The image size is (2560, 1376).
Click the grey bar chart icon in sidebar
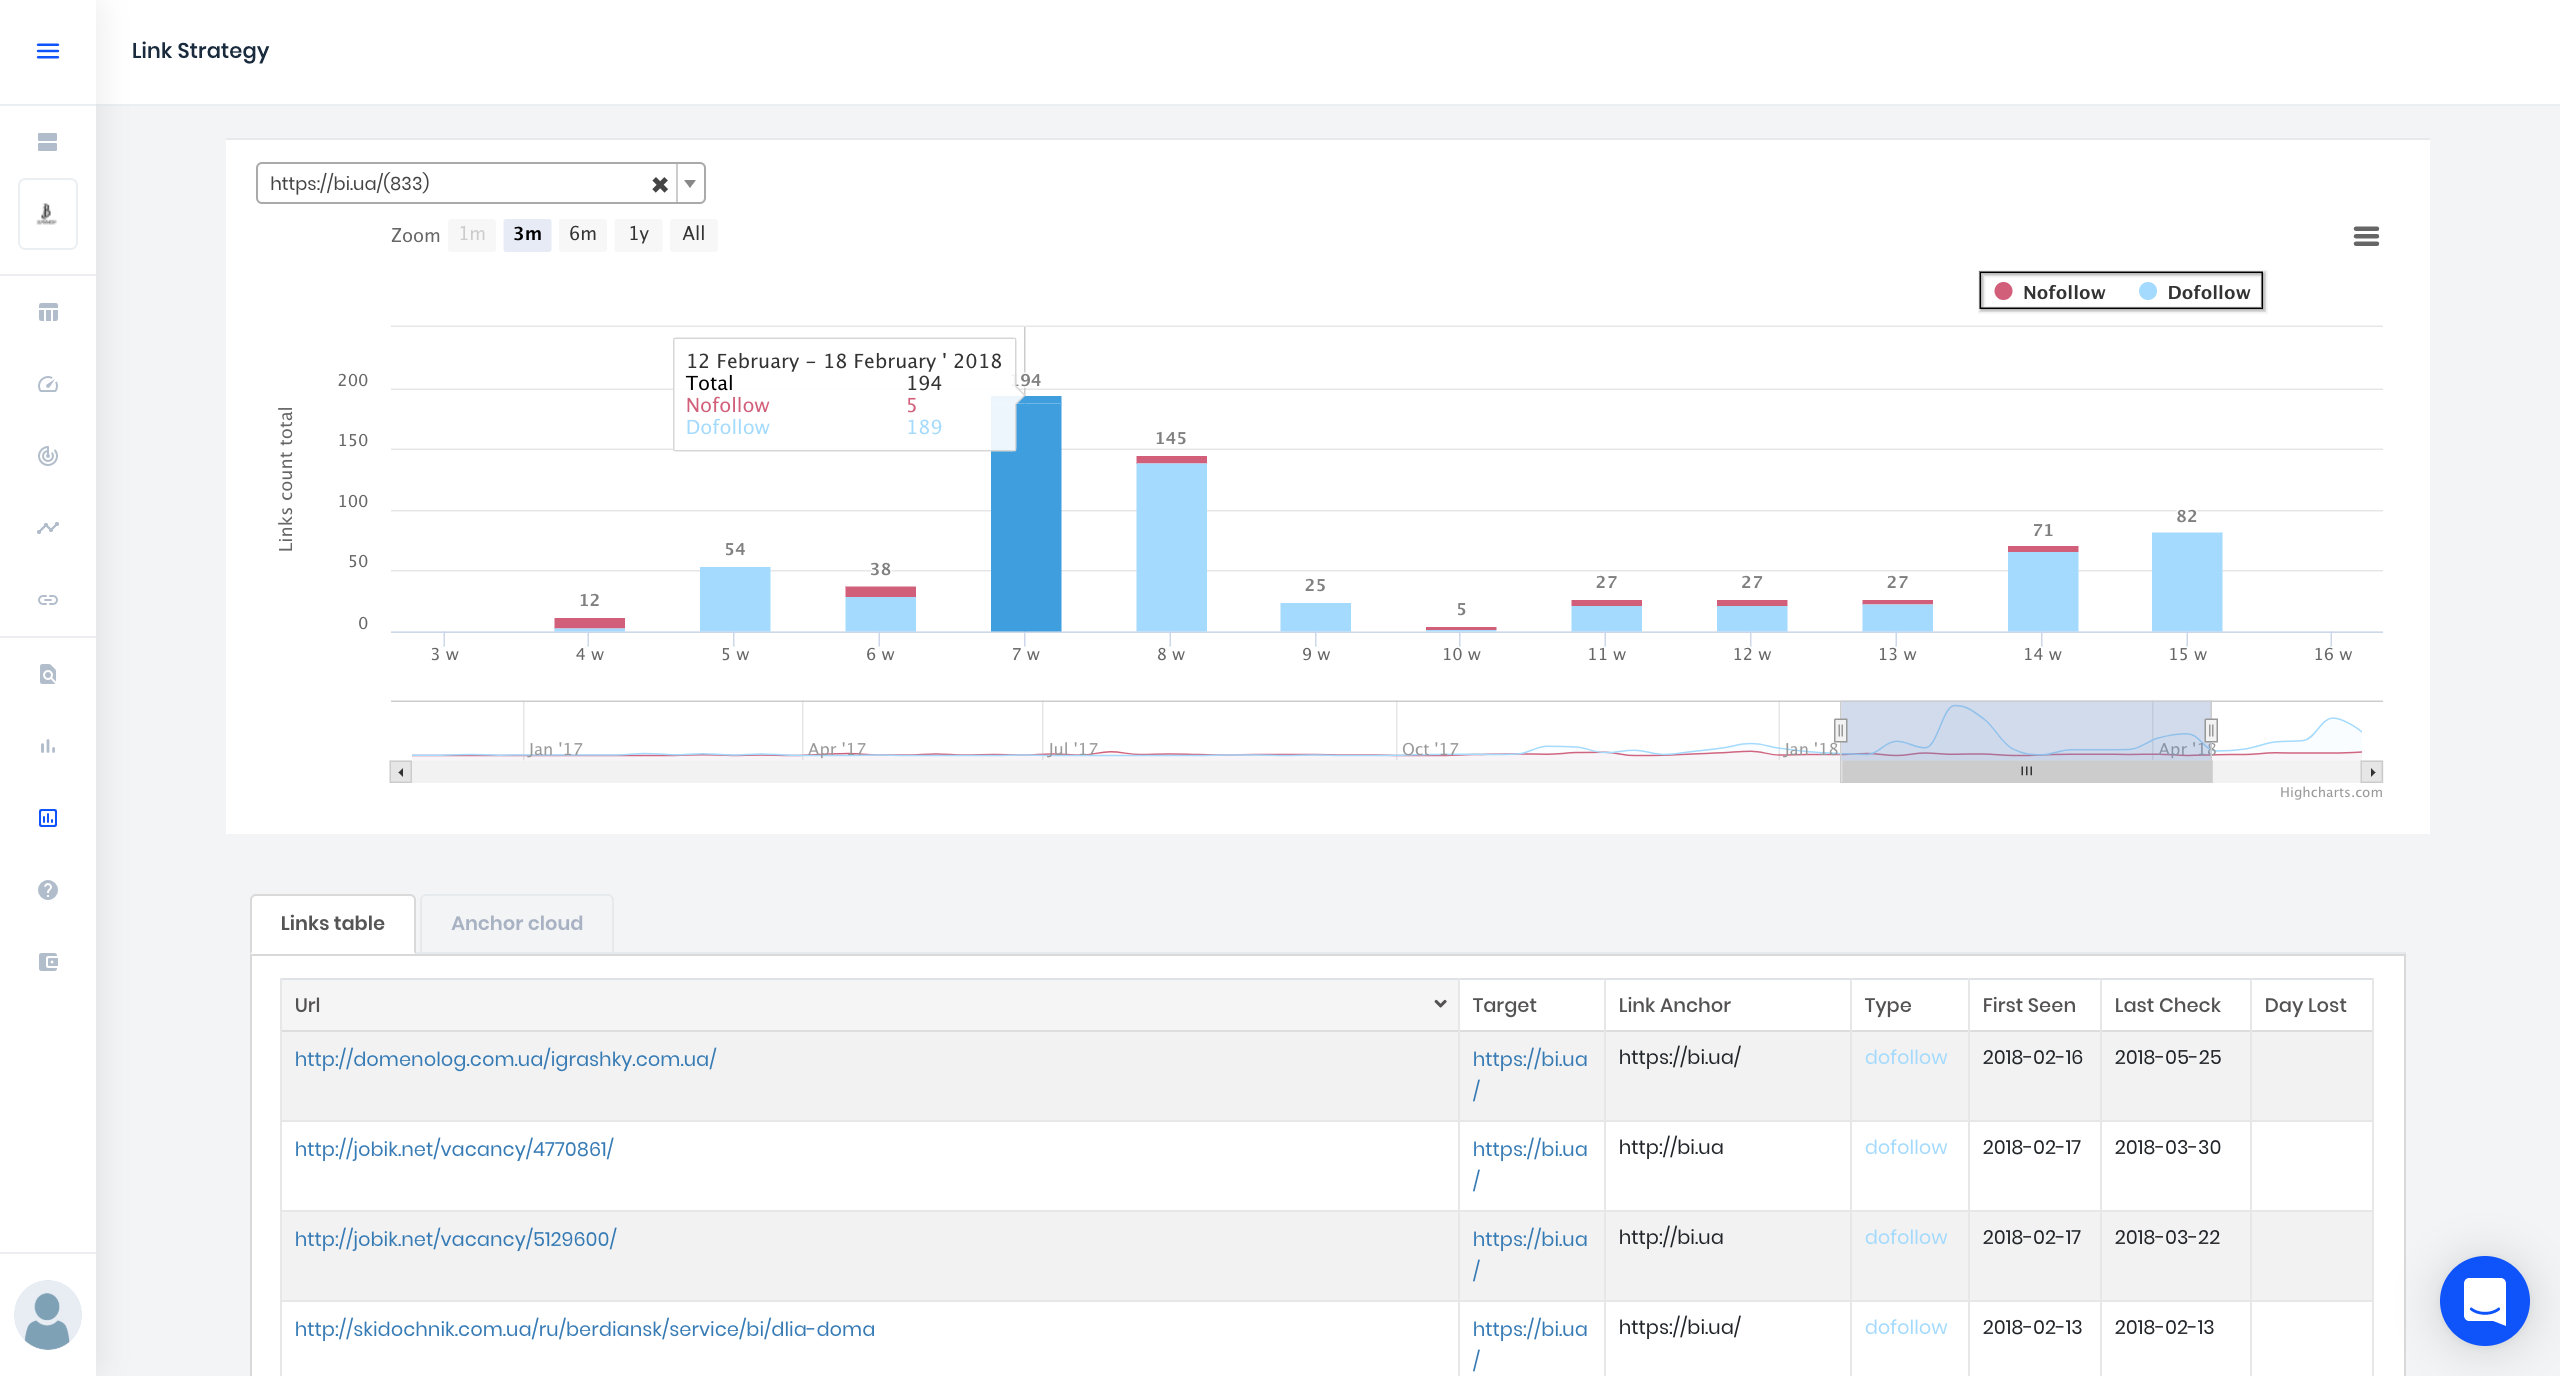(48, 746)
